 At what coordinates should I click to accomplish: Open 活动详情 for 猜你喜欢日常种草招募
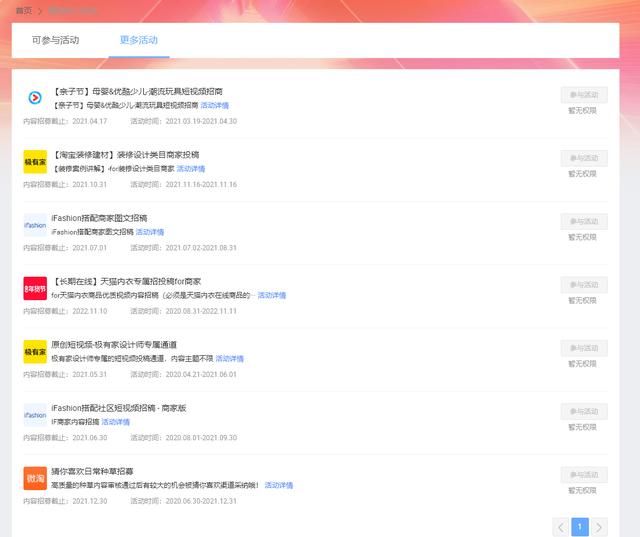(279, 485)
